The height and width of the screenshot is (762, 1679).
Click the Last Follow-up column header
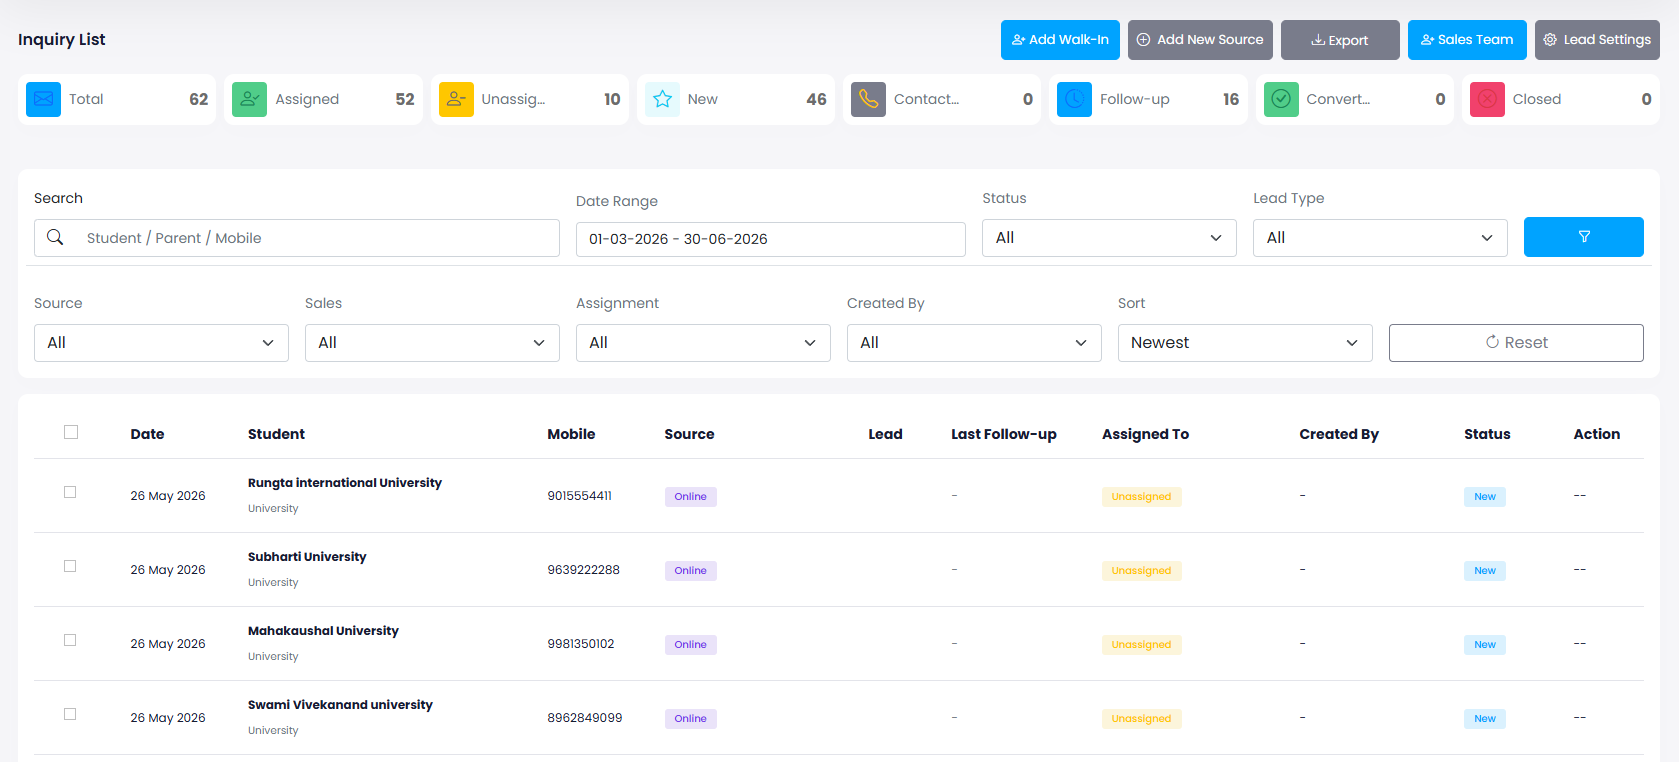[1003, 434]
